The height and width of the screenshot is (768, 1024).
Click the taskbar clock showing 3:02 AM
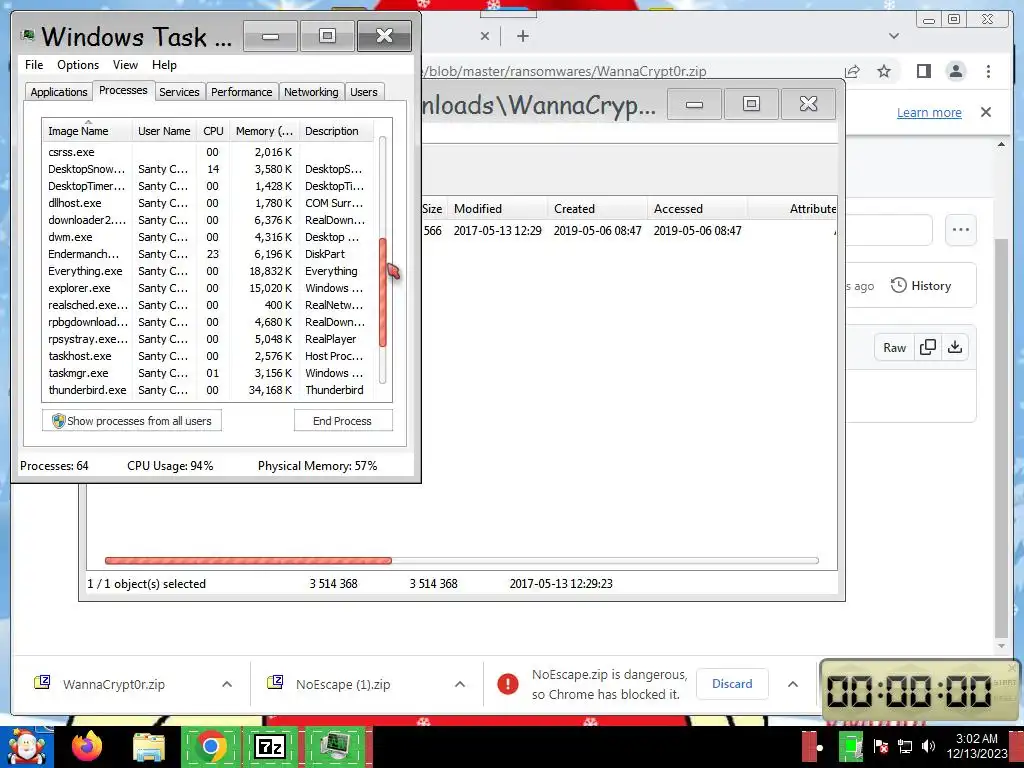(x=977, y=746)
